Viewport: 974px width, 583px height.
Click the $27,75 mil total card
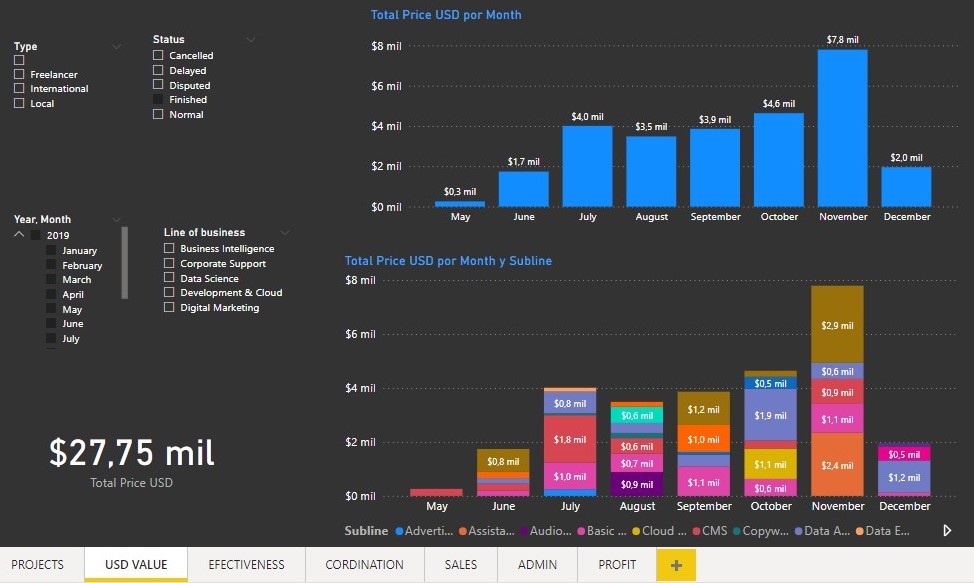[x=132, y=453]
